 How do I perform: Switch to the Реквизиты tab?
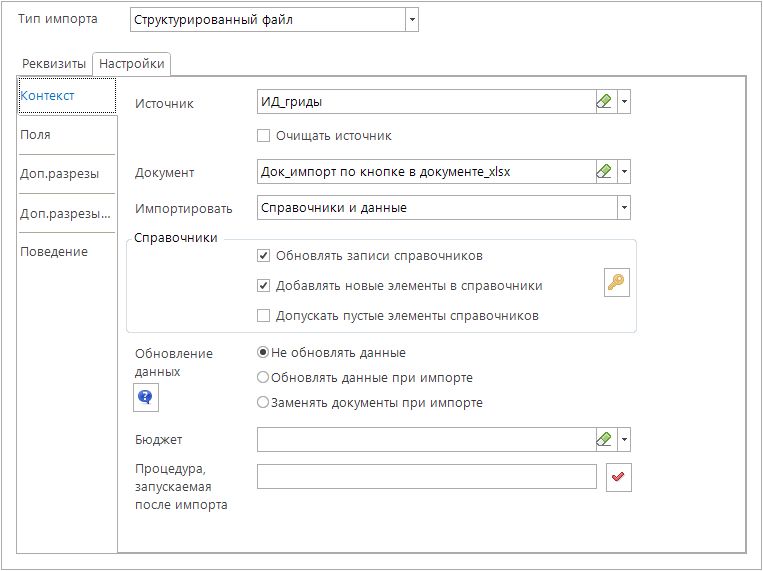(54, 64)
